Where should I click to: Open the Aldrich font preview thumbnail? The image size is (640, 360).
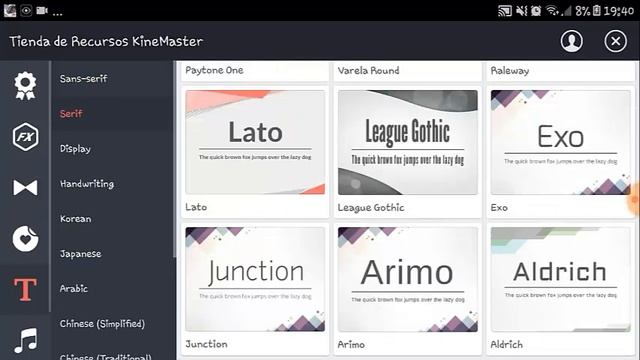pos(560,279)
